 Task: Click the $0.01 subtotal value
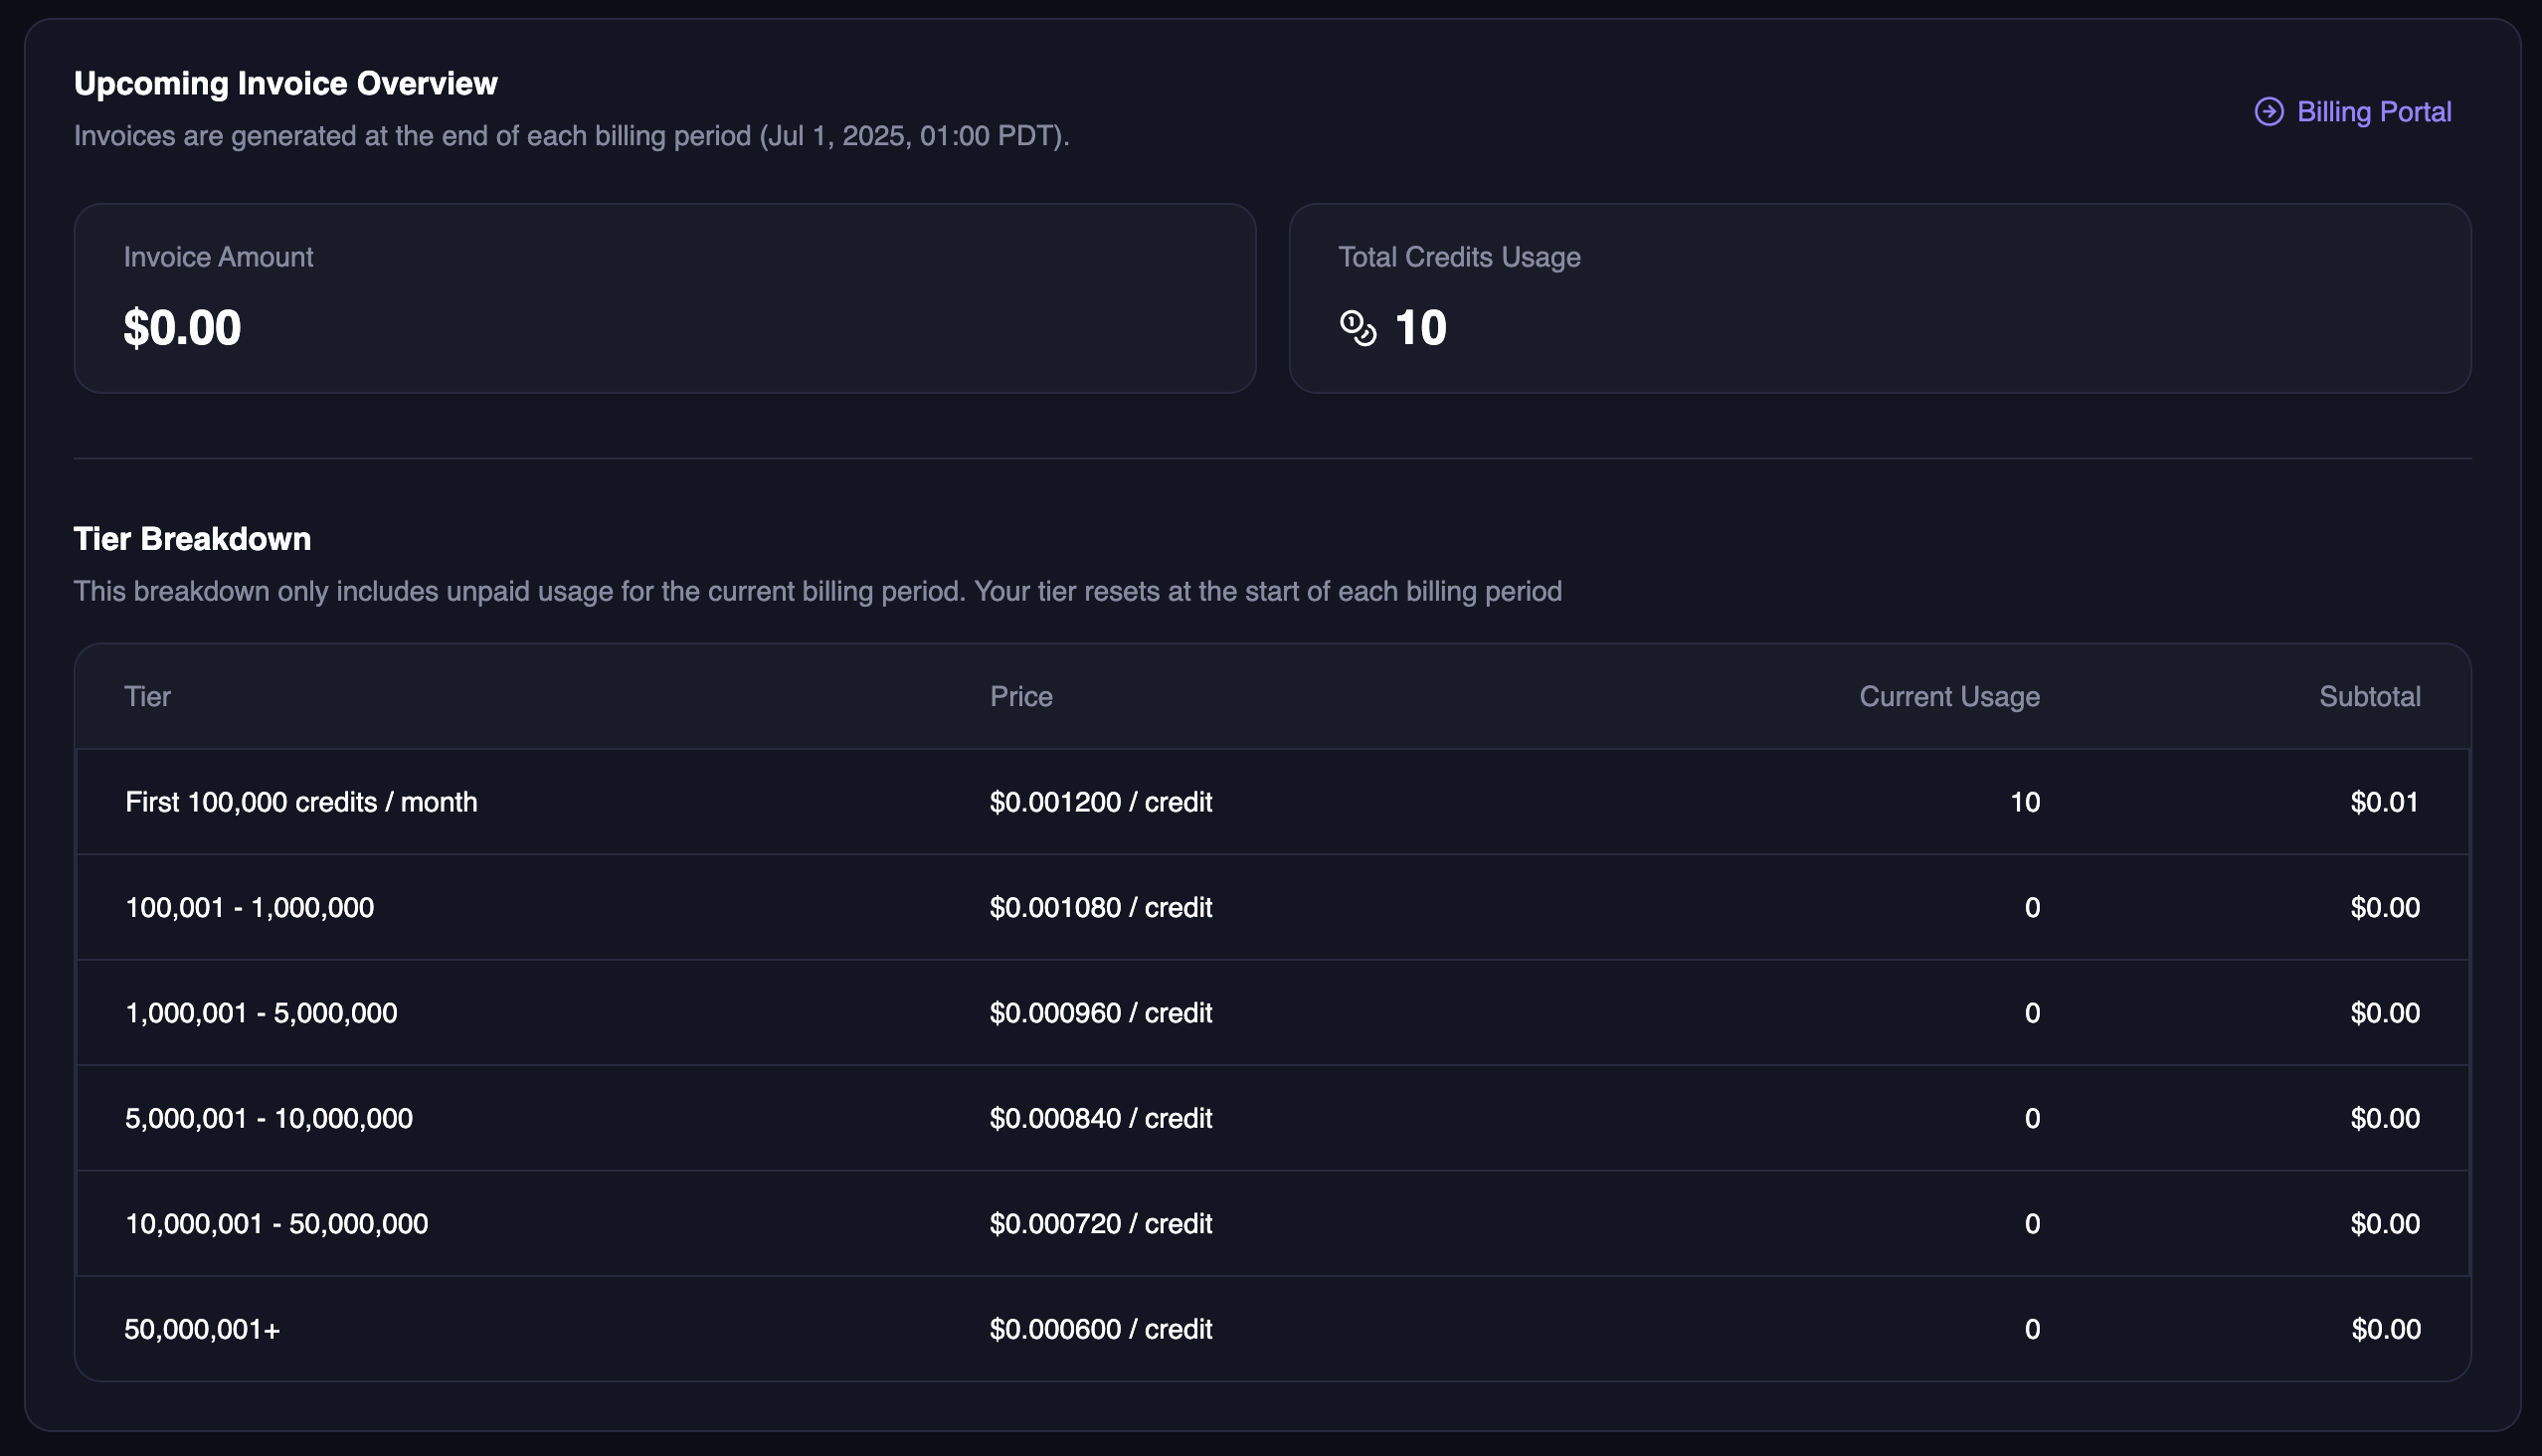click(x=2384, y=802)
